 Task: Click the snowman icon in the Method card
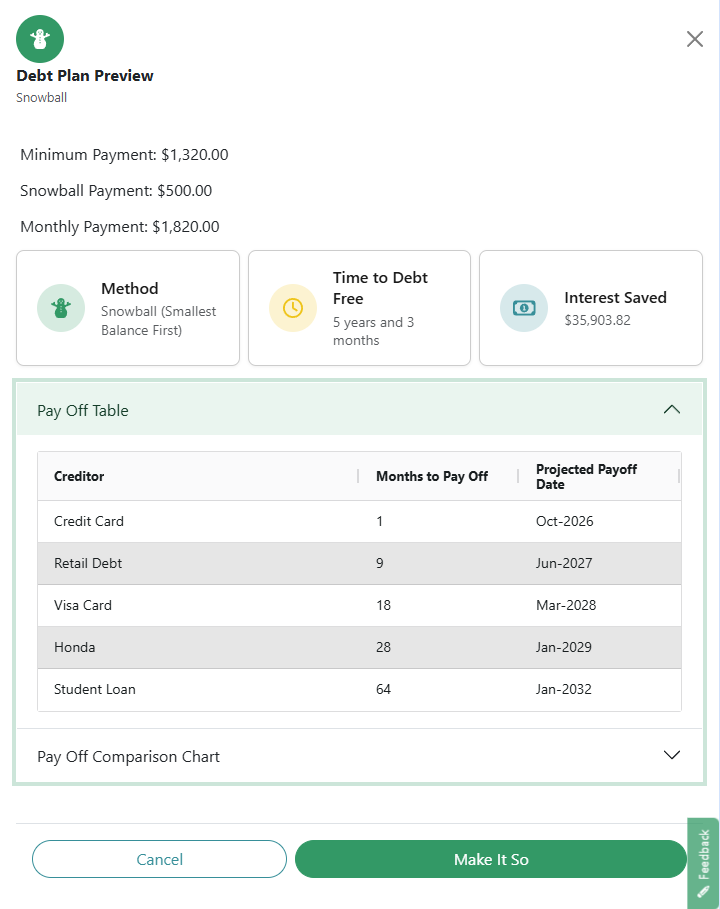tap(61, 308)
